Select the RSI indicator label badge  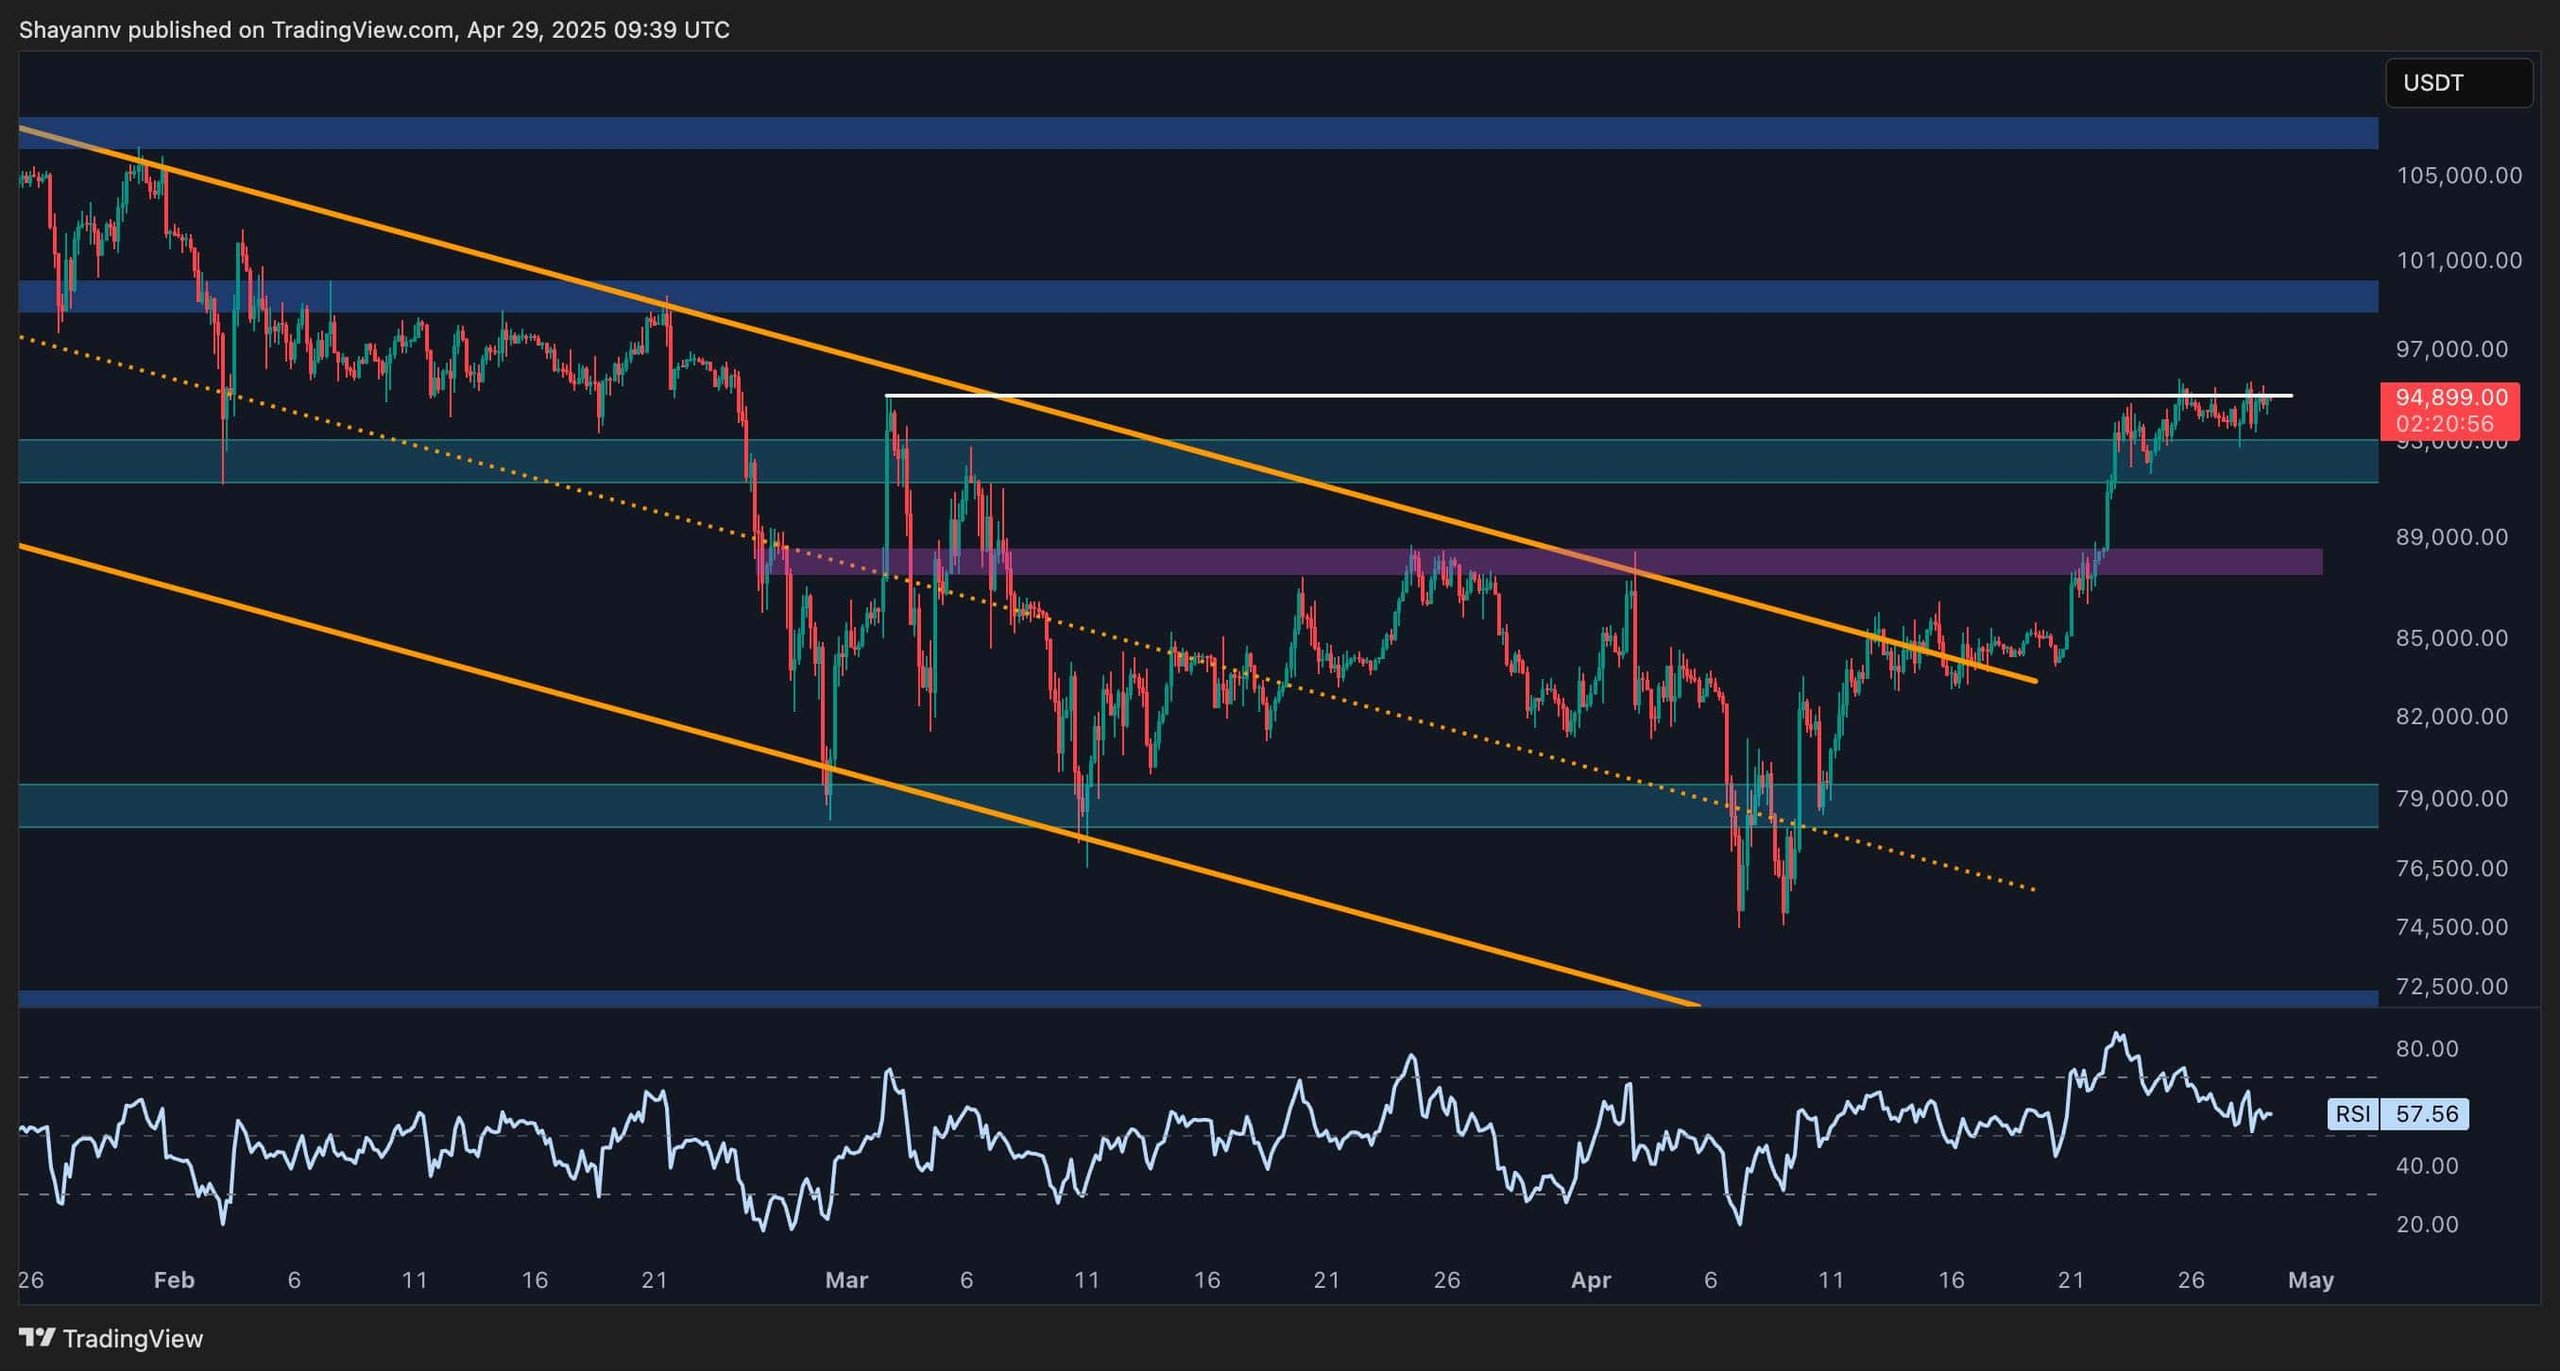(2352, 1114)
